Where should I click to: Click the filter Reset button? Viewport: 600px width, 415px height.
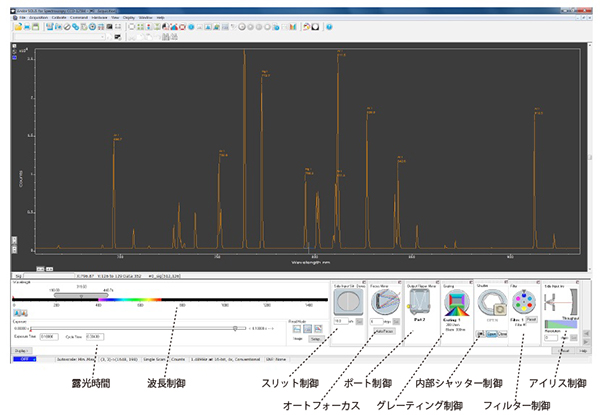531,319
